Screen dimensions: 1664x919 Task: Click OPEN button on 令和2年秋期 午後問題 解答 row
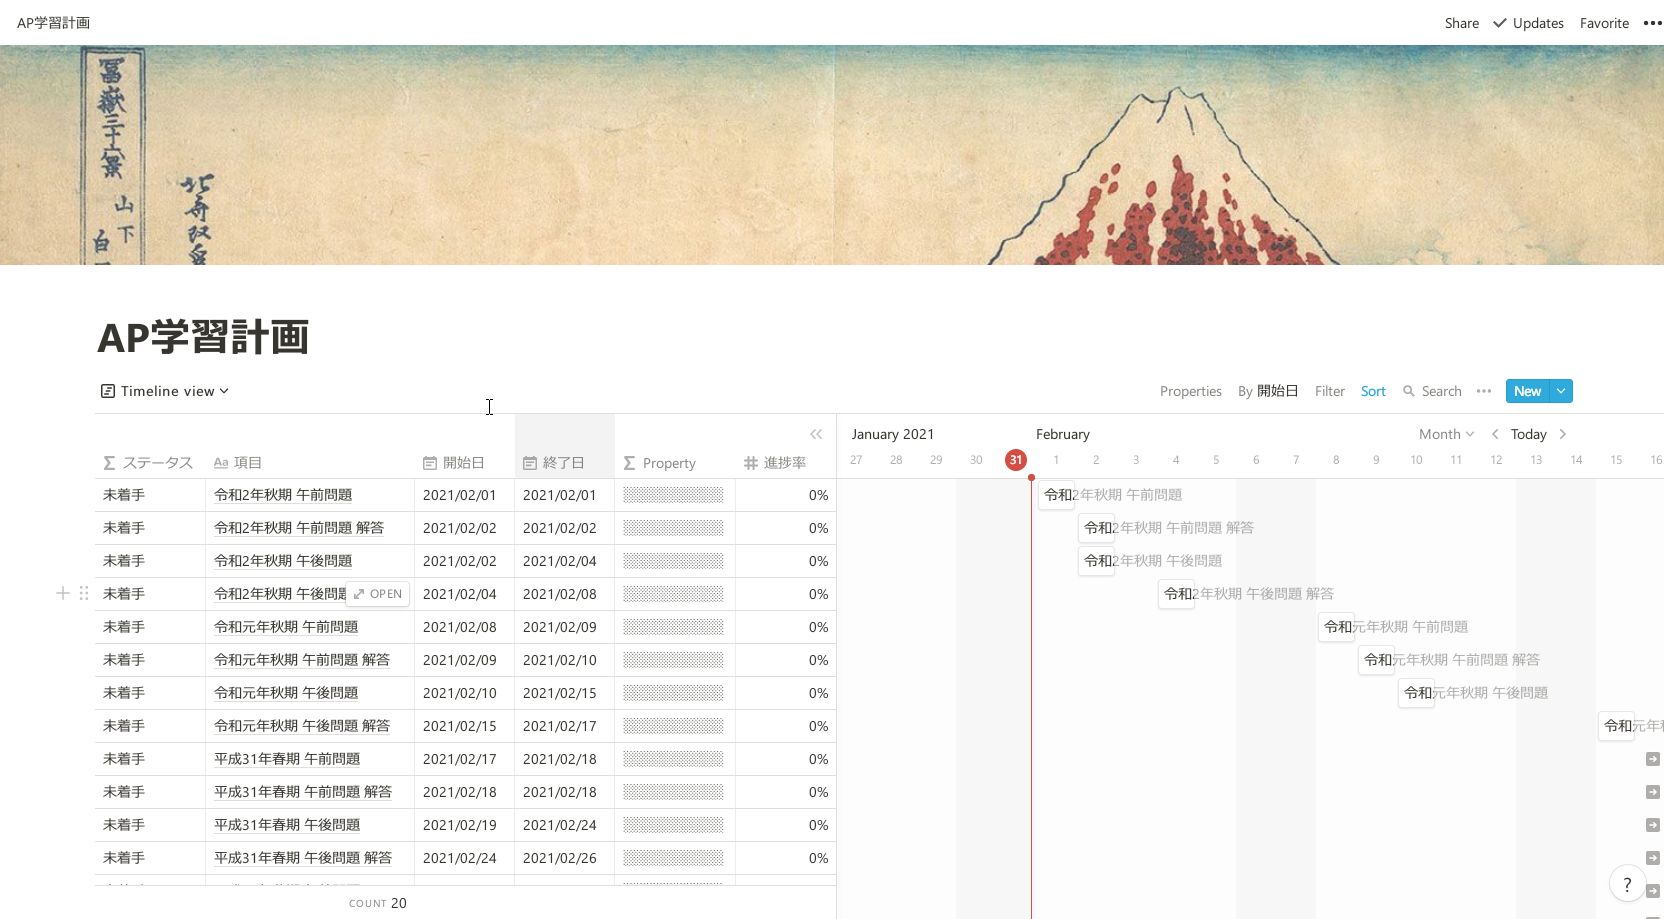[378, 594]
